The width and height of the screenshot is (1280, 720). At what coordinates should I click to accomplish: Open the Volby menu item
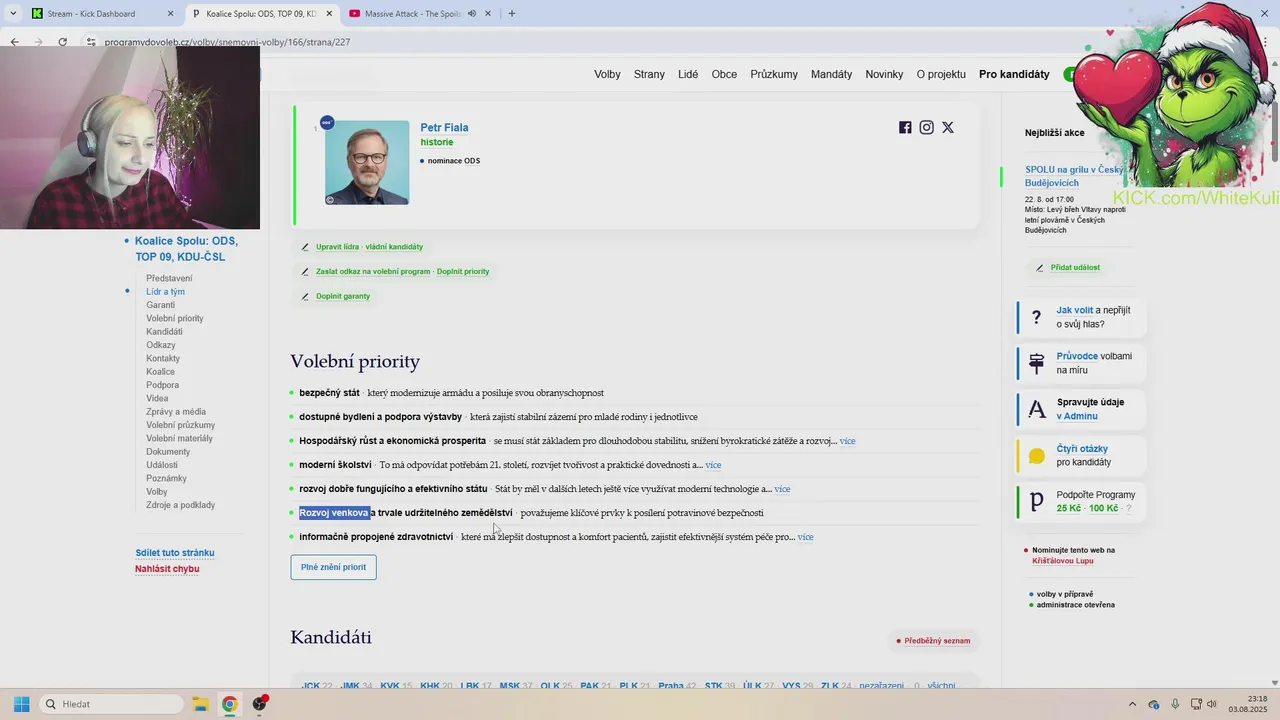click(607, 74)
